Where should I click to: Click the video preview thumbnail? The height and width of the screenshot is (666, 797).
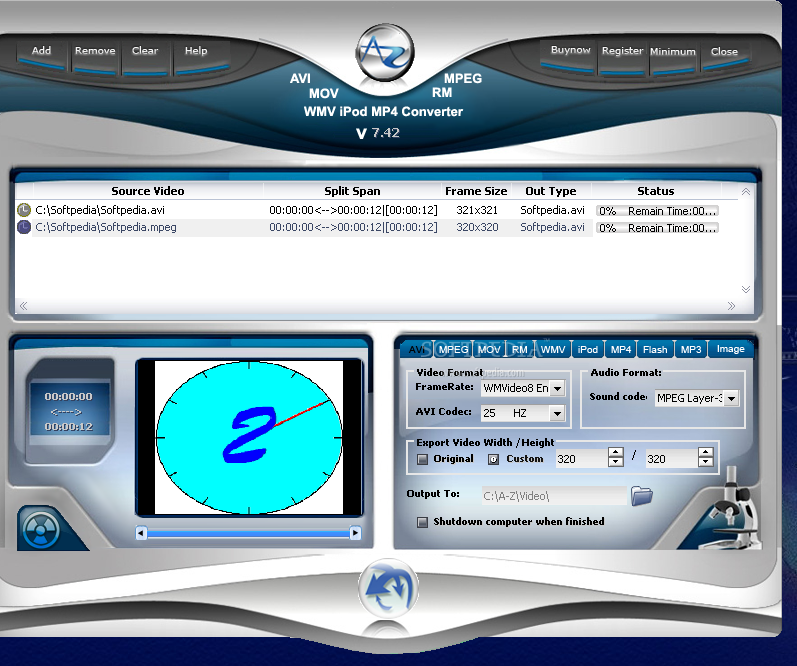coord(249,437)
